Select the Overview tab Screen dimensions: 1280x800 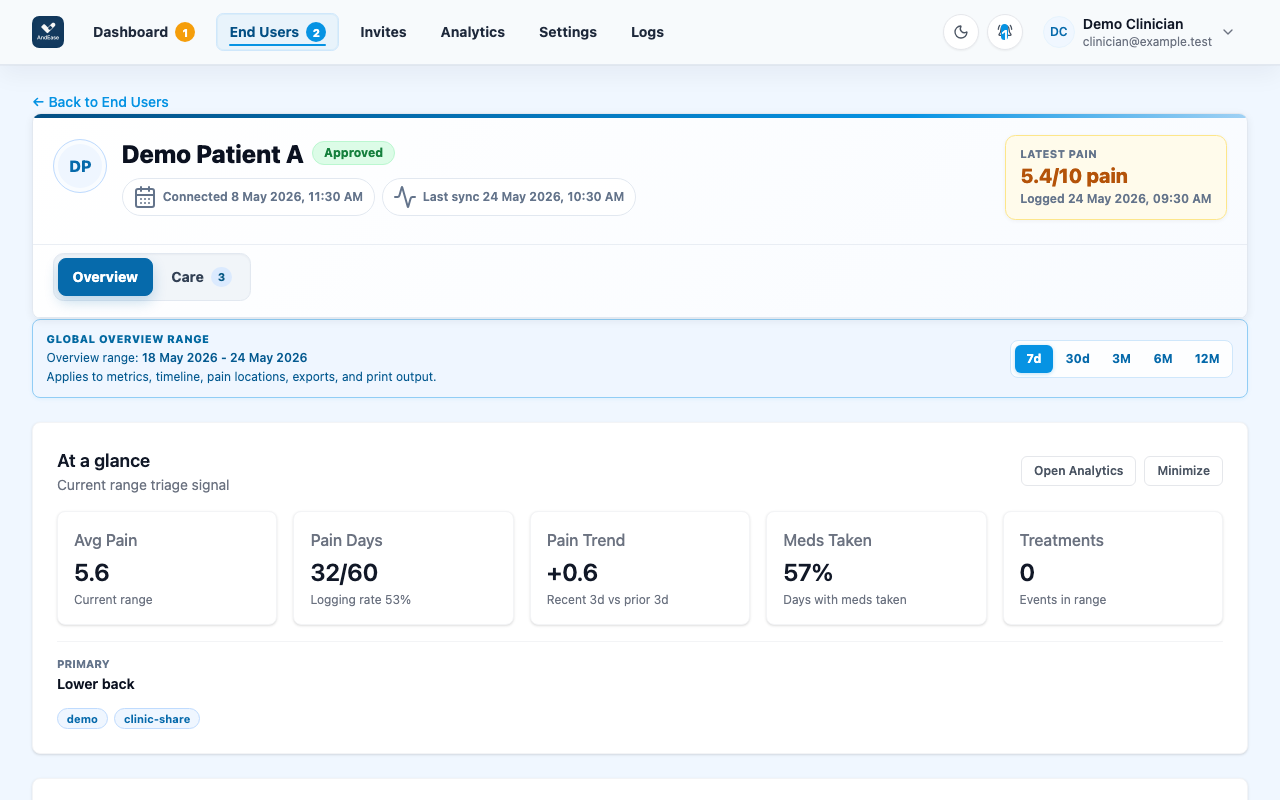click(x=105, y=277)
